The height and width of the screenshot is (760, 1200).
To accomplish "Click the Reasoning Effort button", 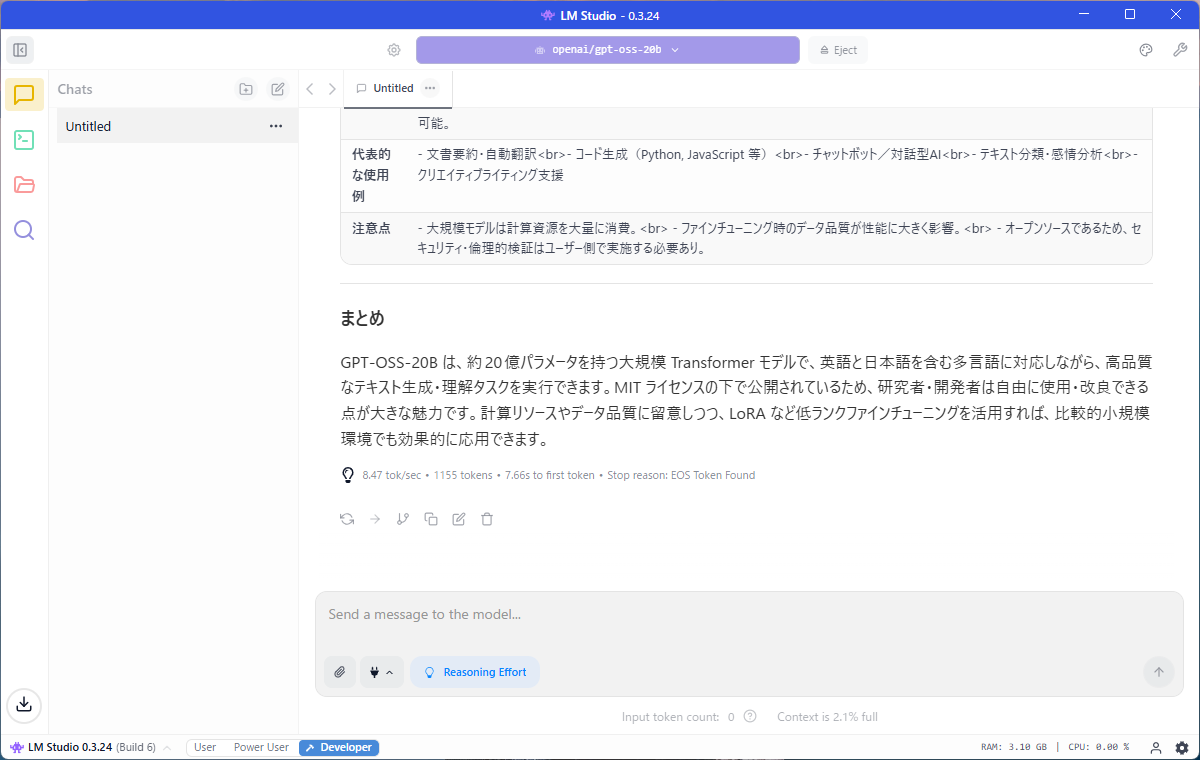I will tap(475, 672).
